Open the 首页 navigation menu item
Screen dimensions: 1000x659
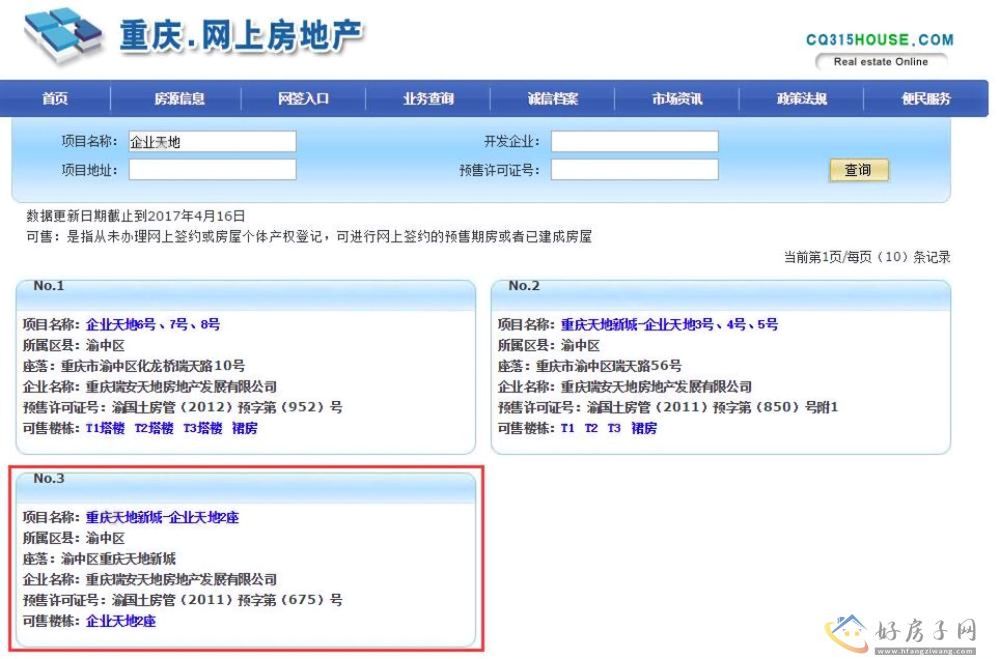[x=55, y=99]
